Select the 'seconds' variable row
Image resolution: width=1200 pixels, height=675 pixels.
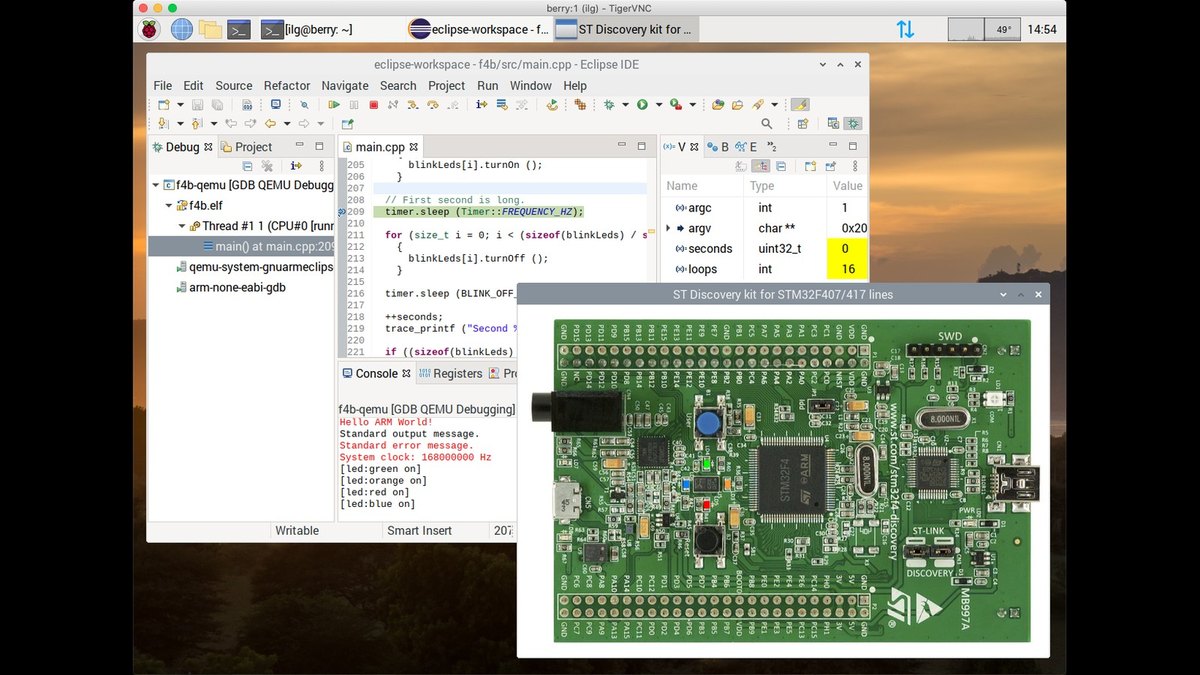pyautogui.click(x=765, y=249)
